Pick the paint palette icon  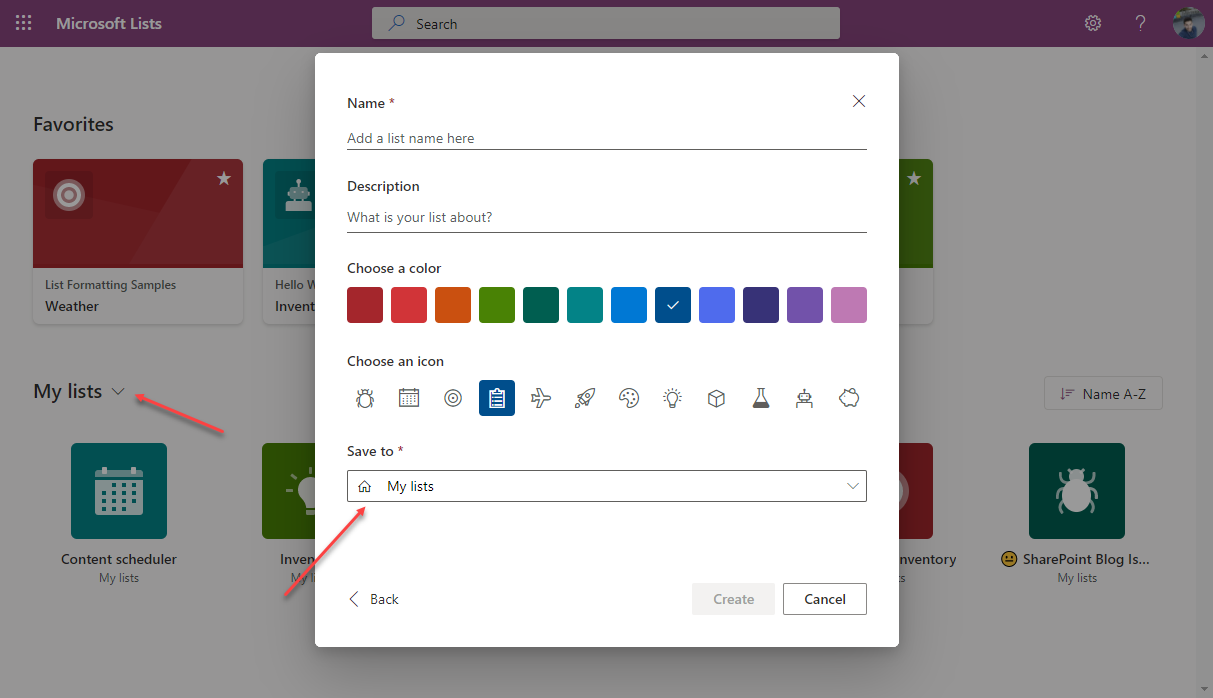[x=629, y=397]
